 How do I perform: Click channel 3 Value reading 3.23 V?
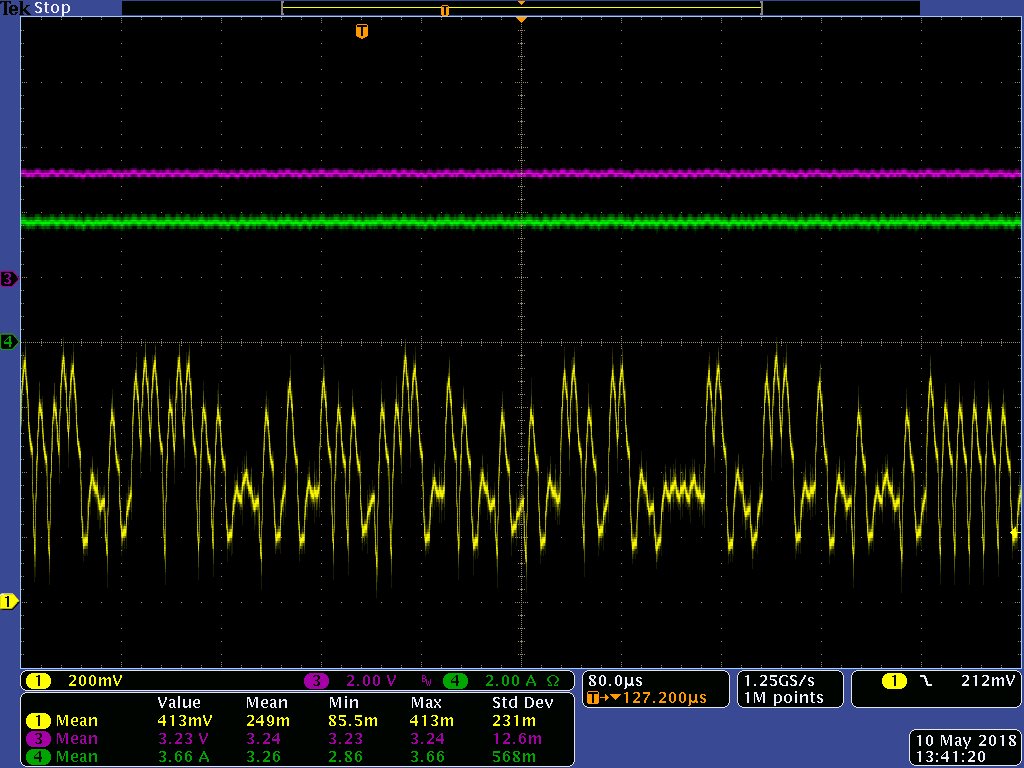tap(185, 739)
